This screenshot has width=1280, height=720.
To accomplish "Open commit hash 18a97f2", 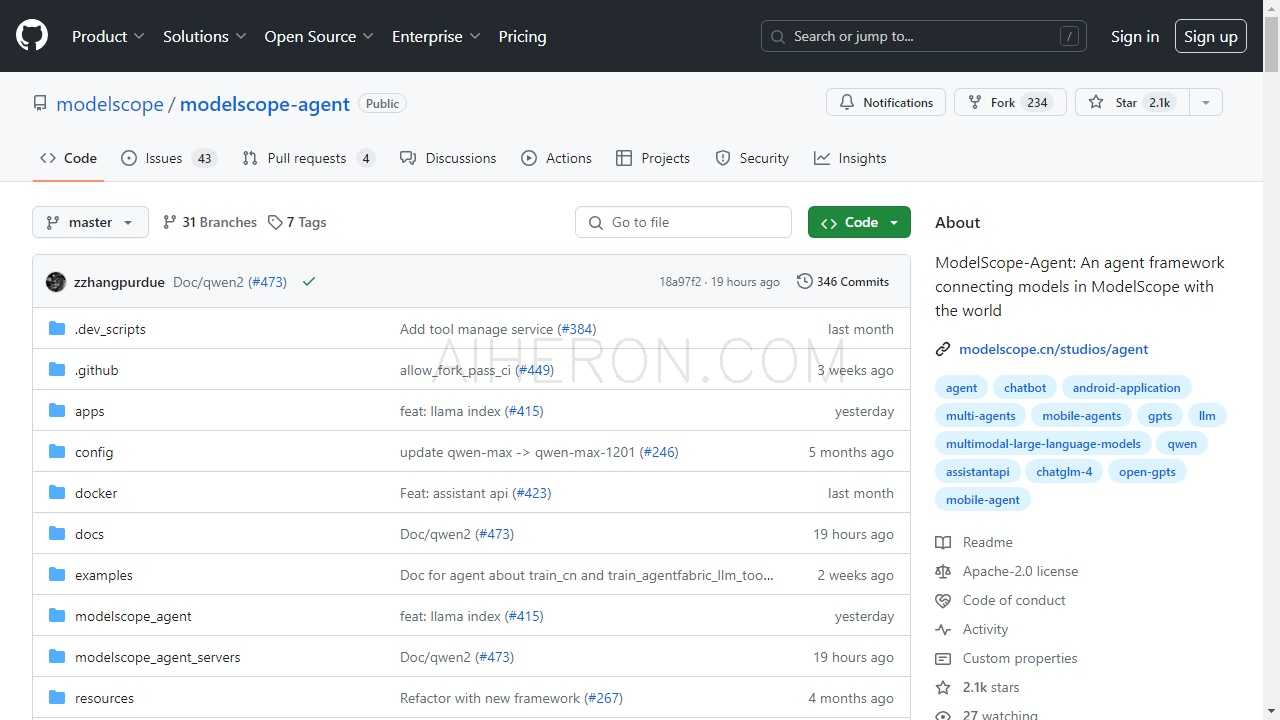I will [x=680, y=282].
